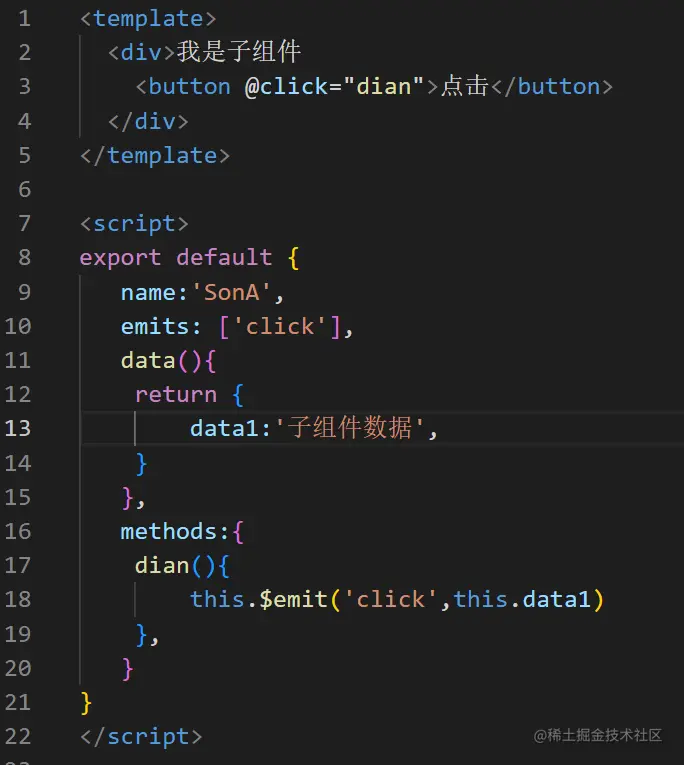Click the data1 property key on line 13

[224, 428]
